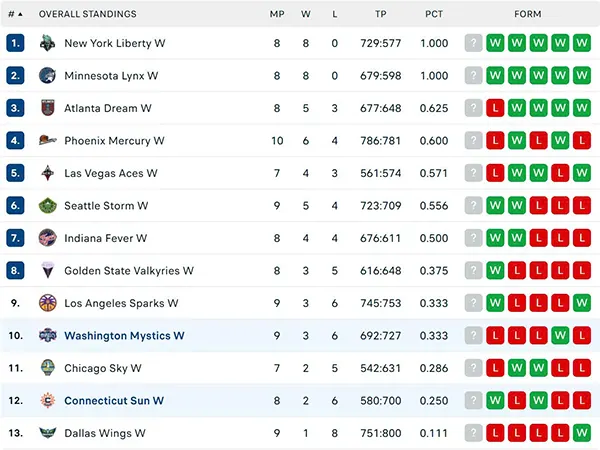
Task: Click the Los Angeles Sparks logo
Action: (x=48, y=303)
